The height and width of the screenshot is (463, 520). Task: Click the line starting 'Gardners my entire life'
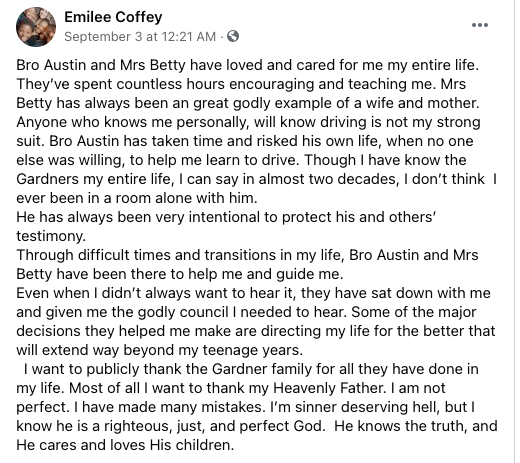coord(257,179)
